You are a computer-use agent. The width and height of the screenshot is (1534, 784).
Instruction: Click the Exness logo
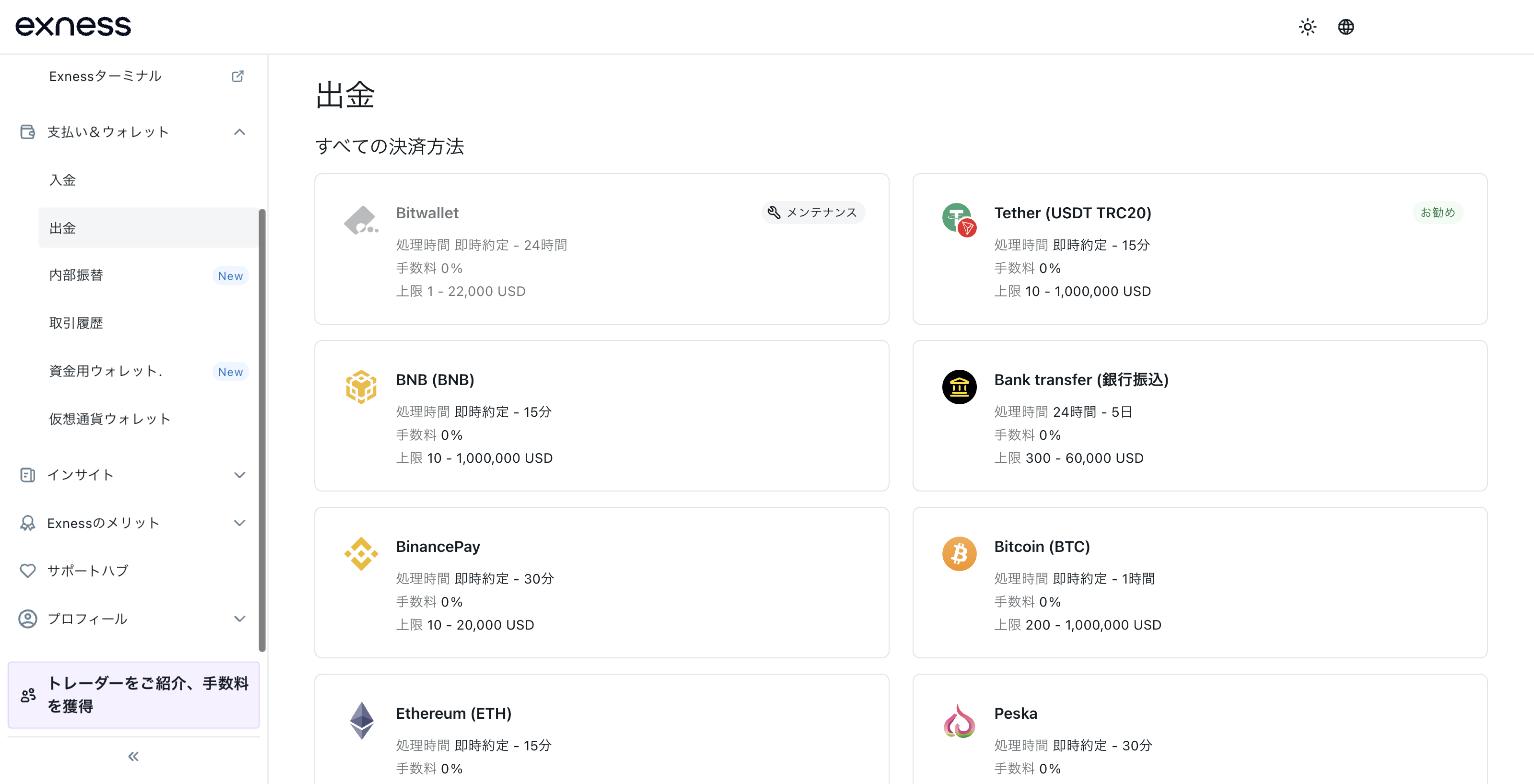pos(73,26)
